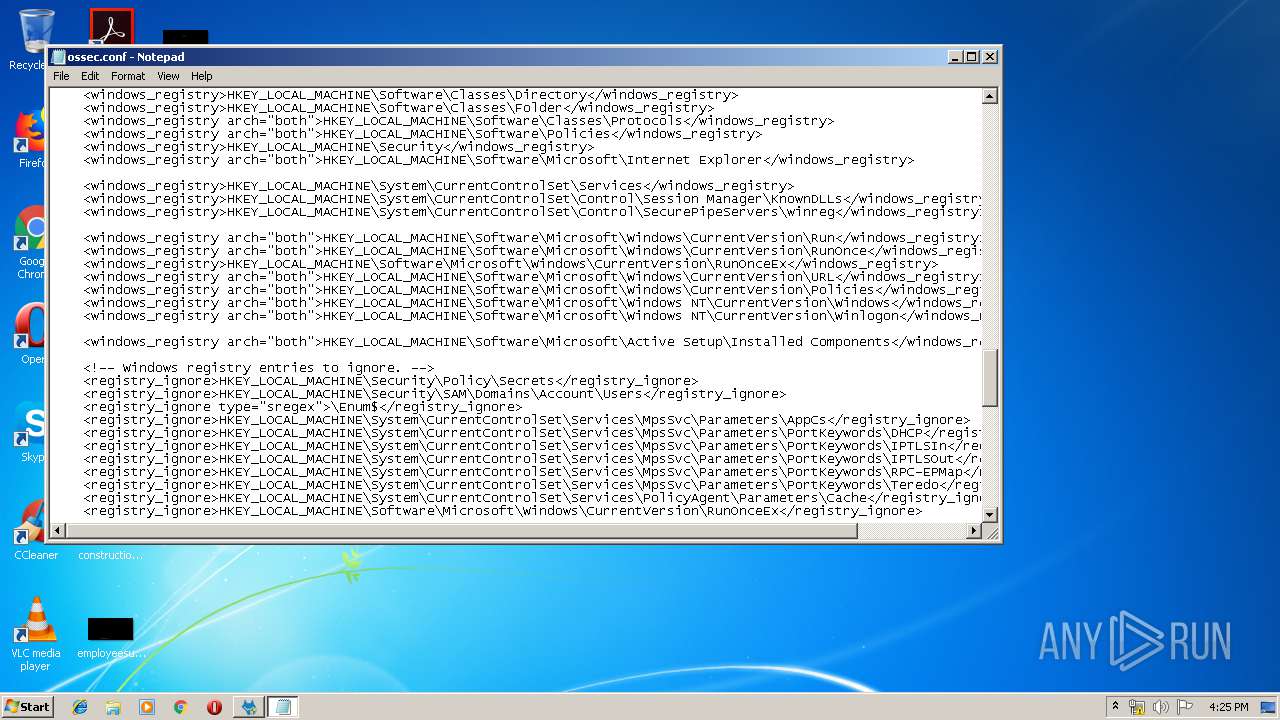Click the line containing CurrentControlSet\Services</windows_registry>
The image size is (1280, 720).
(x=439, y=186)
